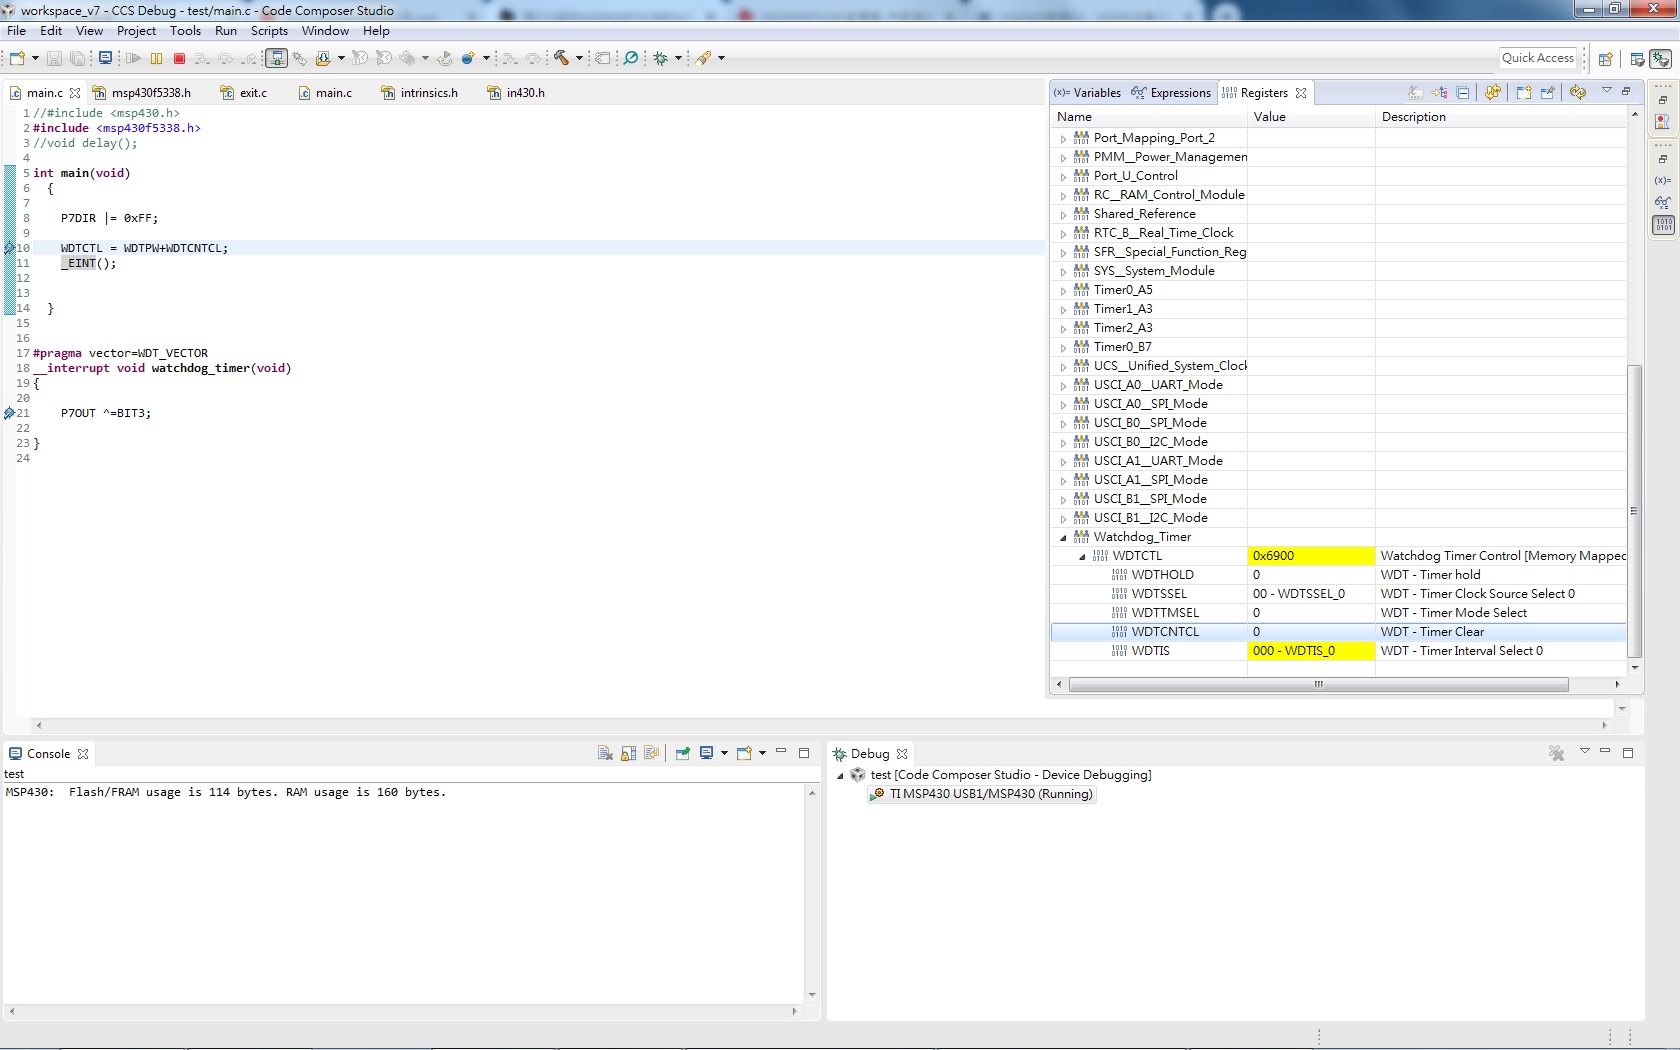Screen dimensions: 1680x1050
Task: Maximize the Debug view panel
Action: [1628, 752]
